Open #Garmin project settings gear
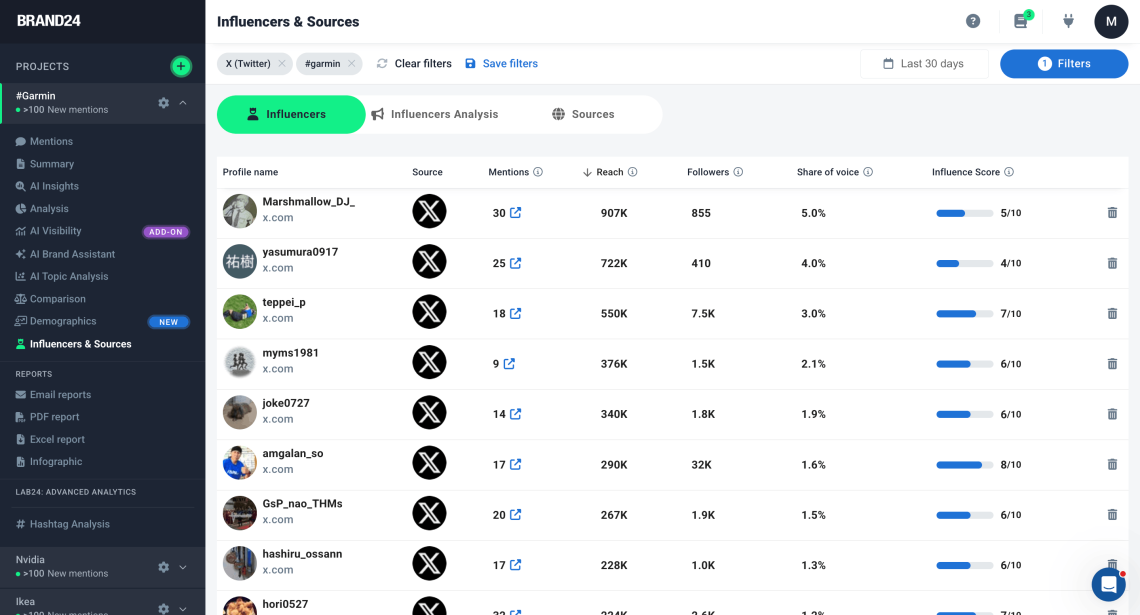The image size is (1140, 615). point(164,103)
